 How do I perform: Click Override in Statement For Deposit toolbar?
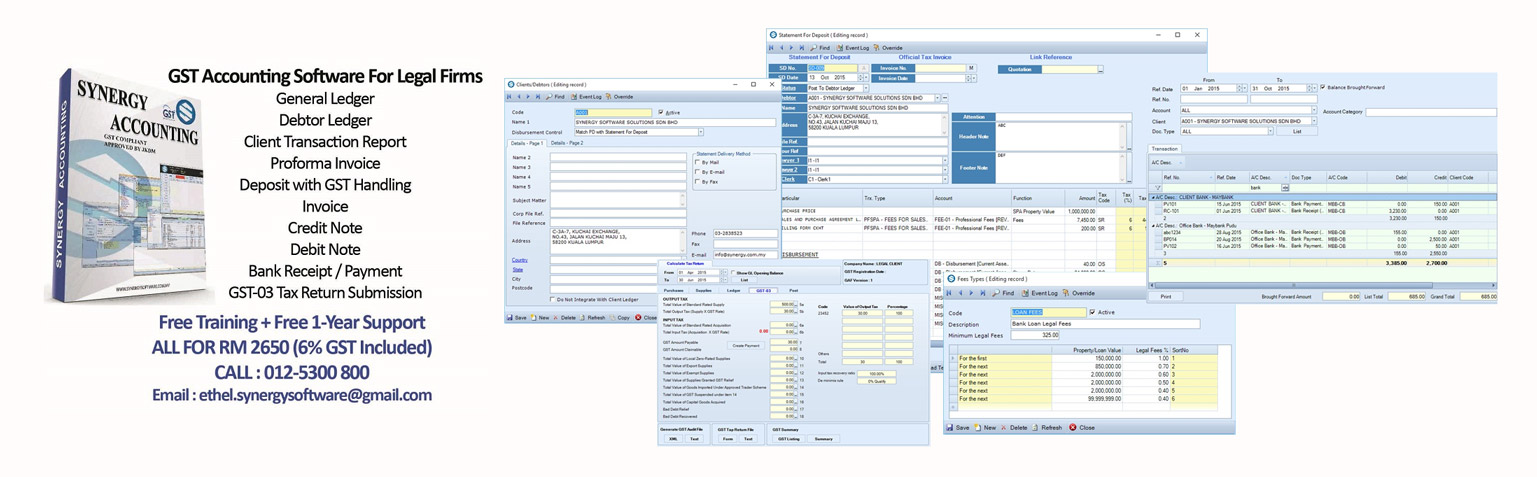coord(888,48)
